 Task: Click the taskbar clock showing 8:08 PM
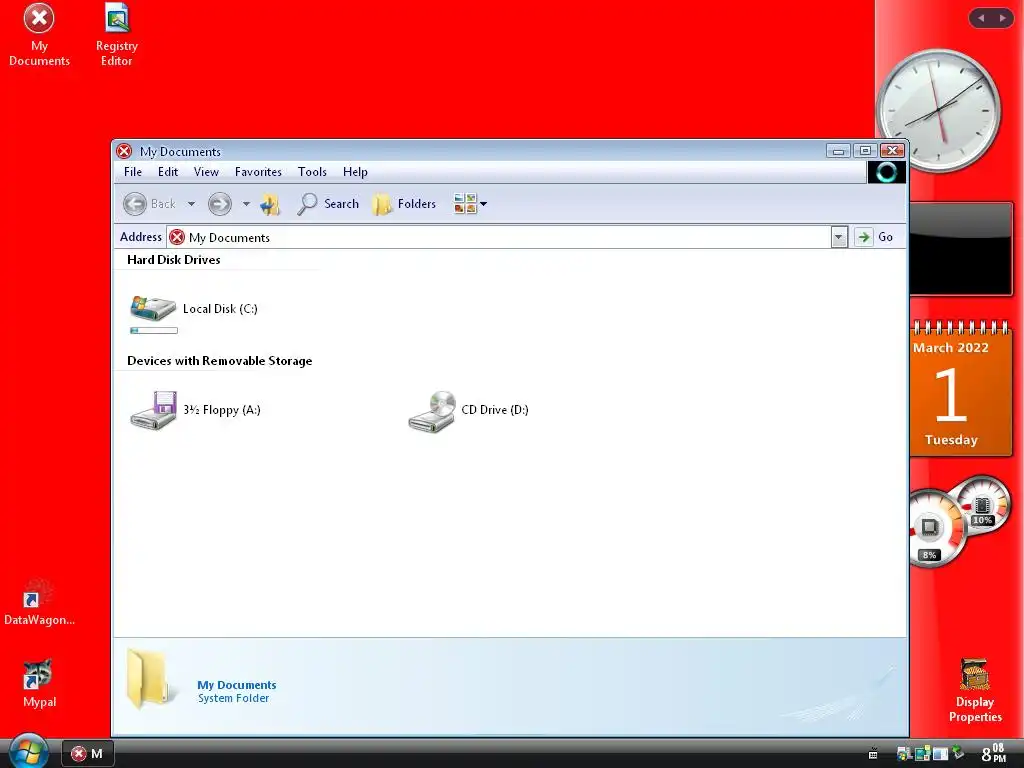(x=994, y=754)
